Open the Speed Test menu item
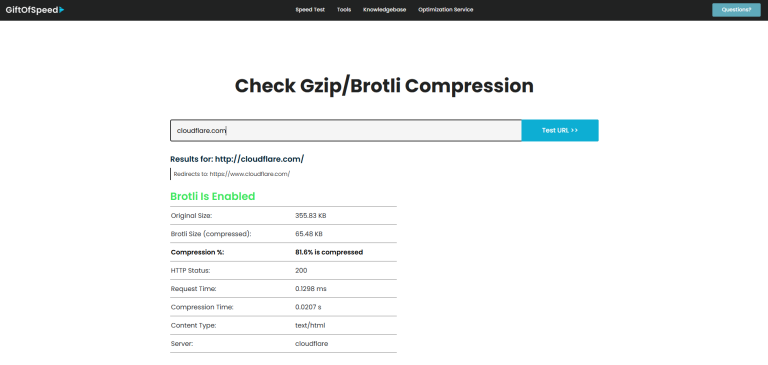This screenshot has height=365, width=768. 310,10
